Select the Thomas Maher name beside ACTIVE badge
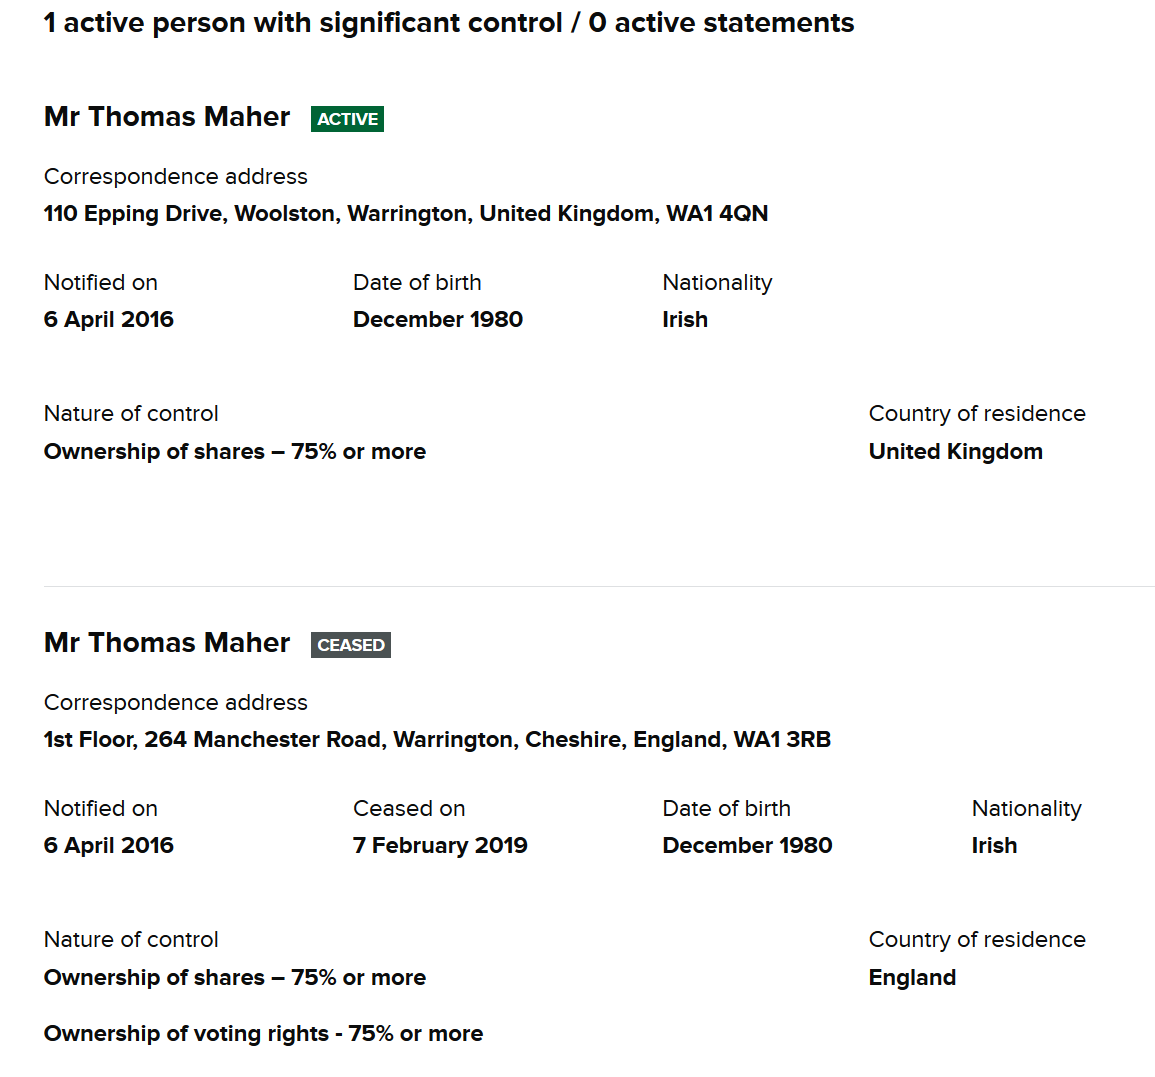 [x=167, y=117]
